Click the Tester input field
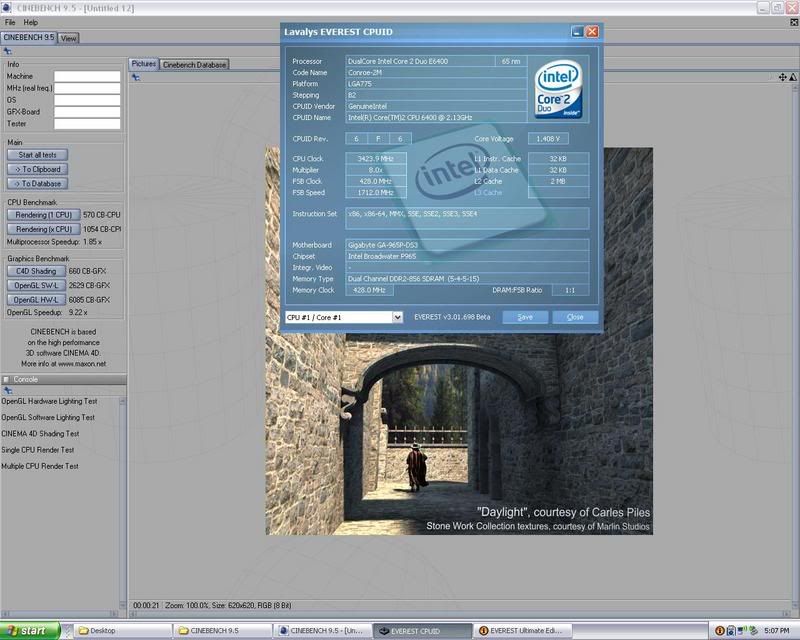 87,124
